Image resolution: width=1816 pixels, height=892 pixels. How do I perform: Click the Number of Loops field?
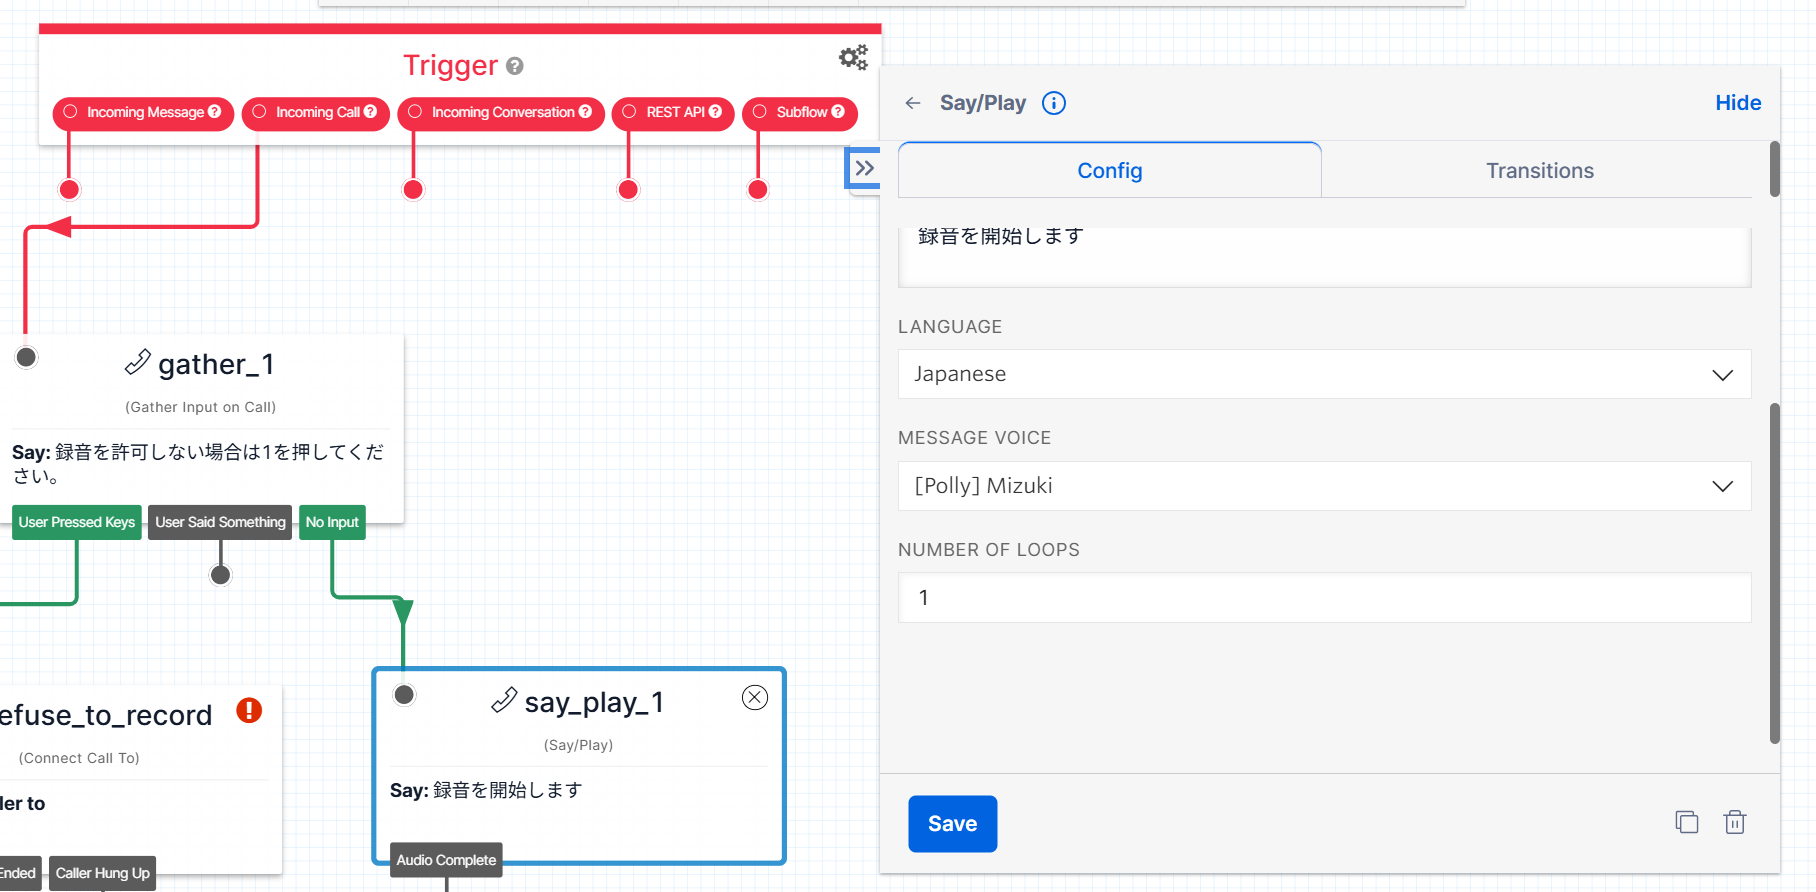(x=1324, y=598)
